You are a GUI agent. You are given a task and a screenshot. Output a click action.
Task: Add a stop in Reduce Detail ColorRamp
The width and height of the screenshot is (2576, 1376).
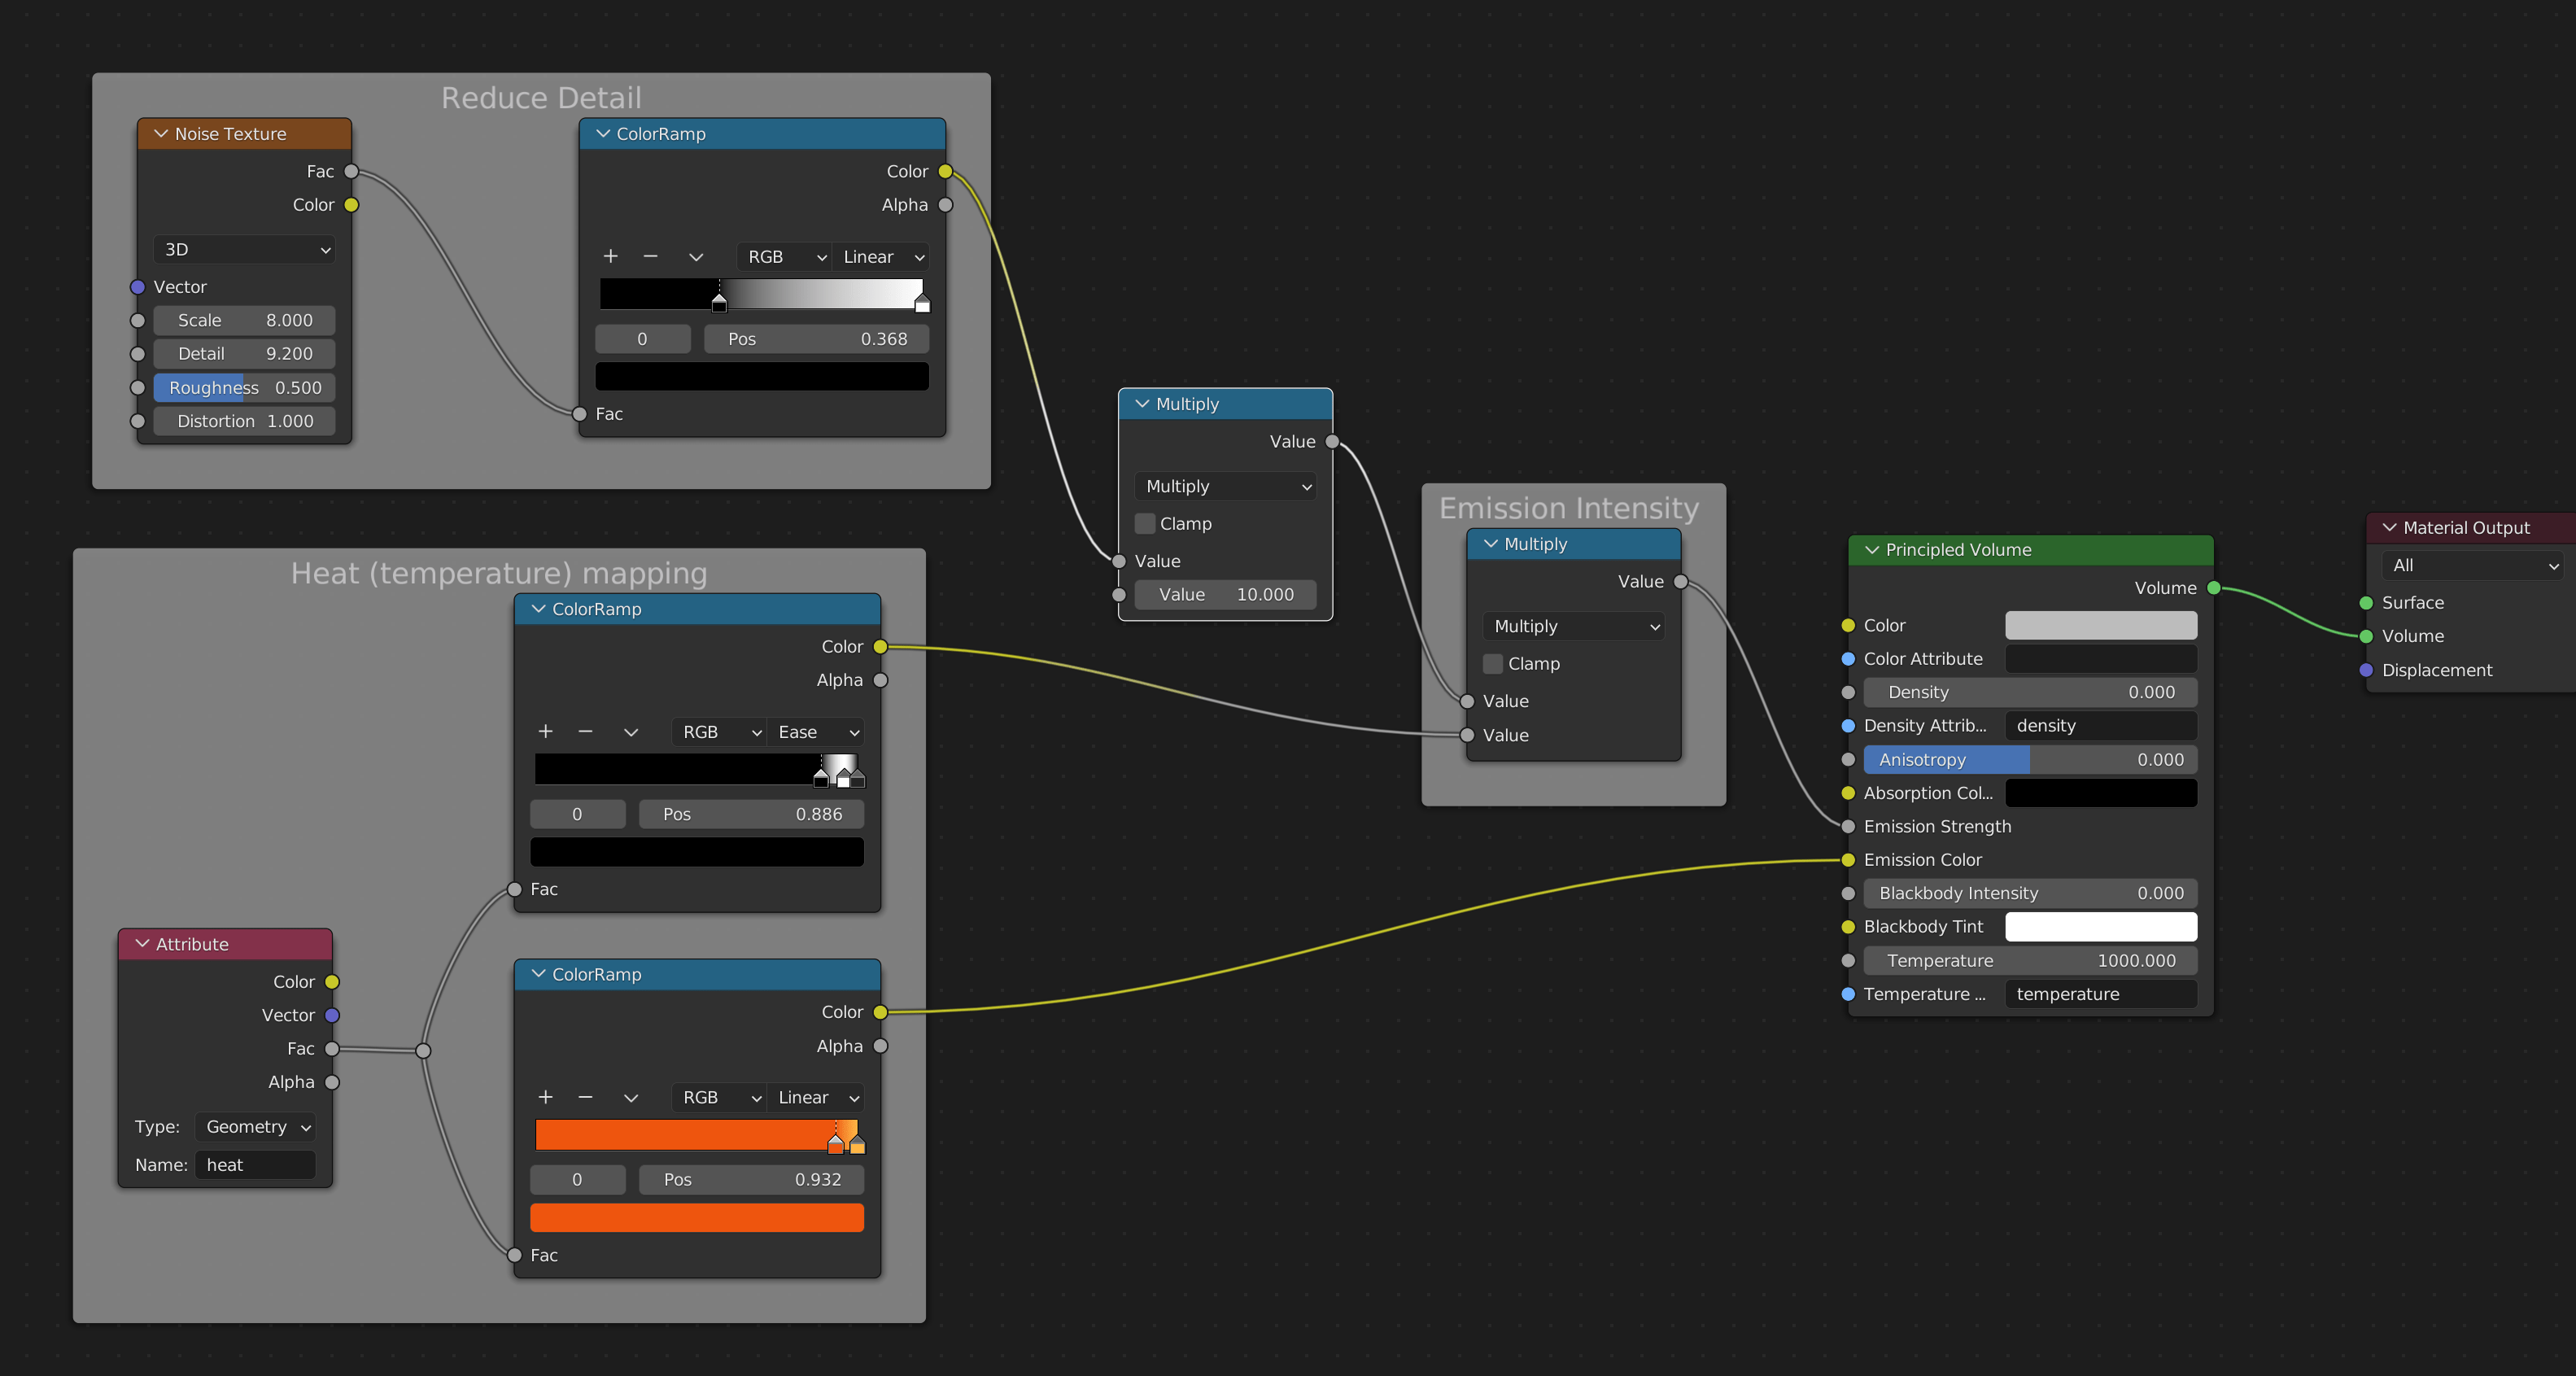[610, 257]
